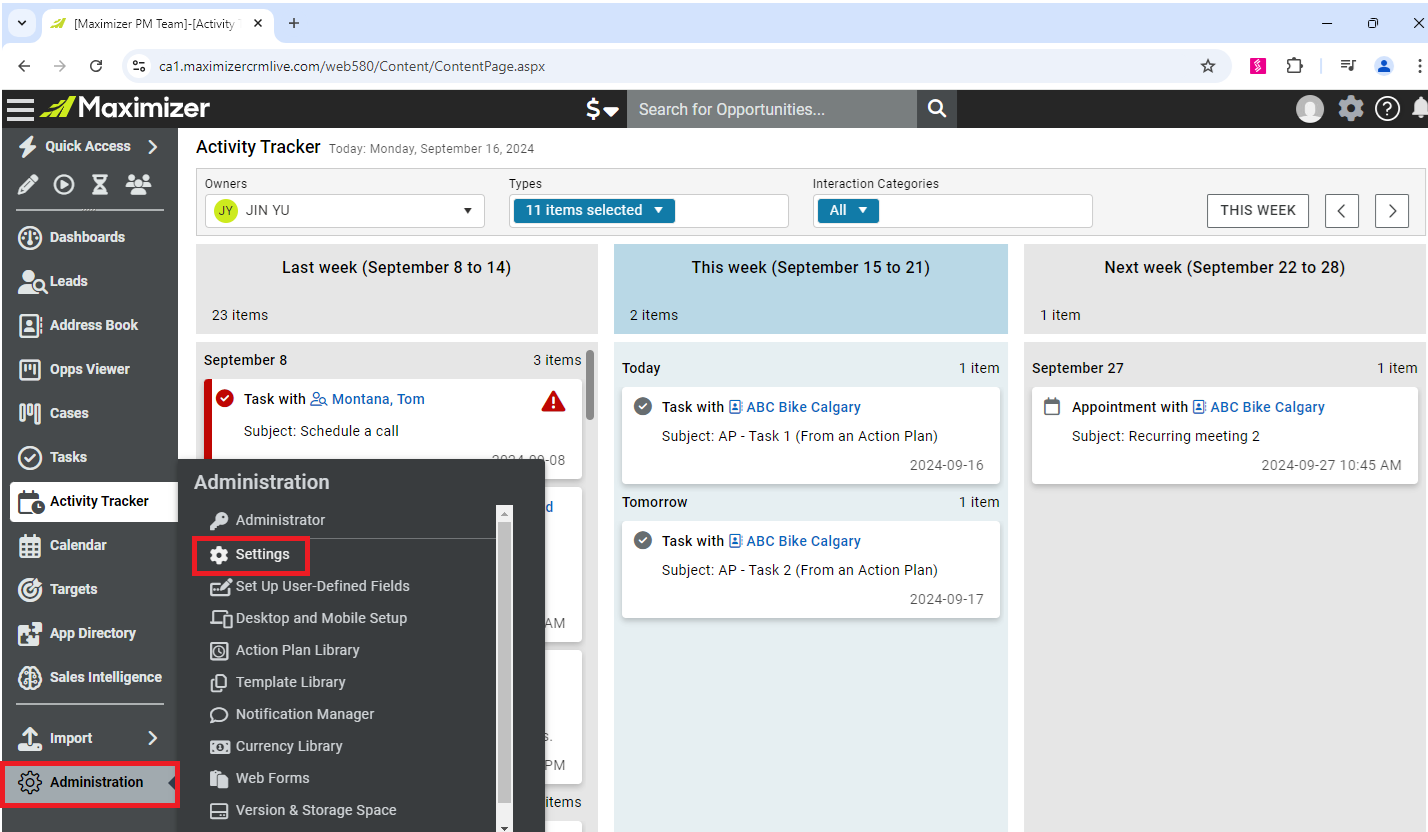The height and width of the screenshot is (832, 1428).
Task: Go to the next week arrow
Action: (x=1392, y=211)
